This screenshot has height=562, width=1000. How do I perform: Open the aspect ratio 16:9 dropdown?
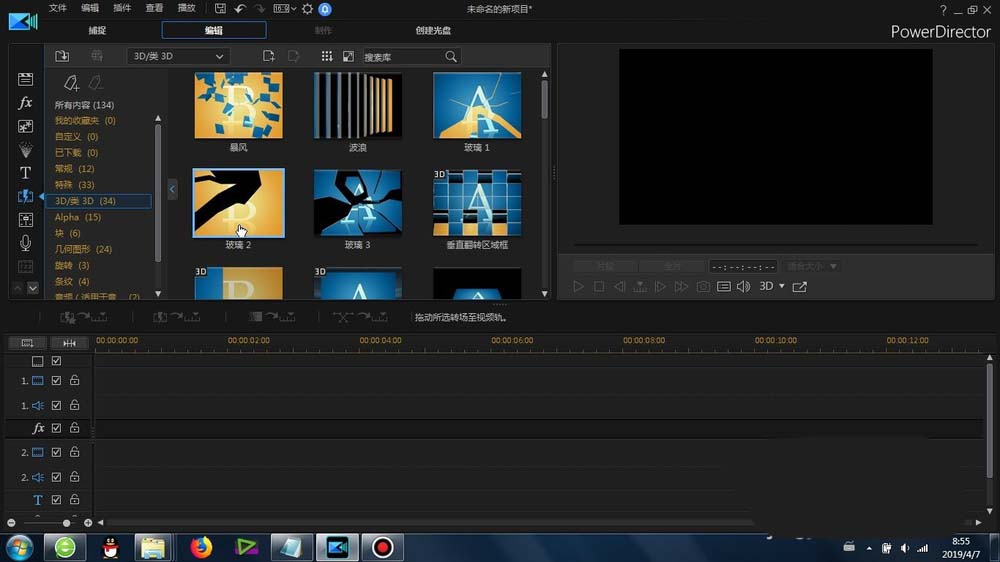tap(284, 8)
